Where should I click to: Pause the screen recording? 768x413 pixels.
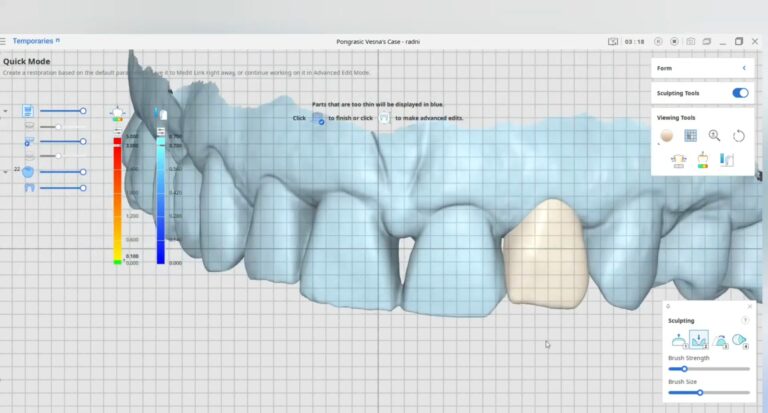tap(658, 42)
